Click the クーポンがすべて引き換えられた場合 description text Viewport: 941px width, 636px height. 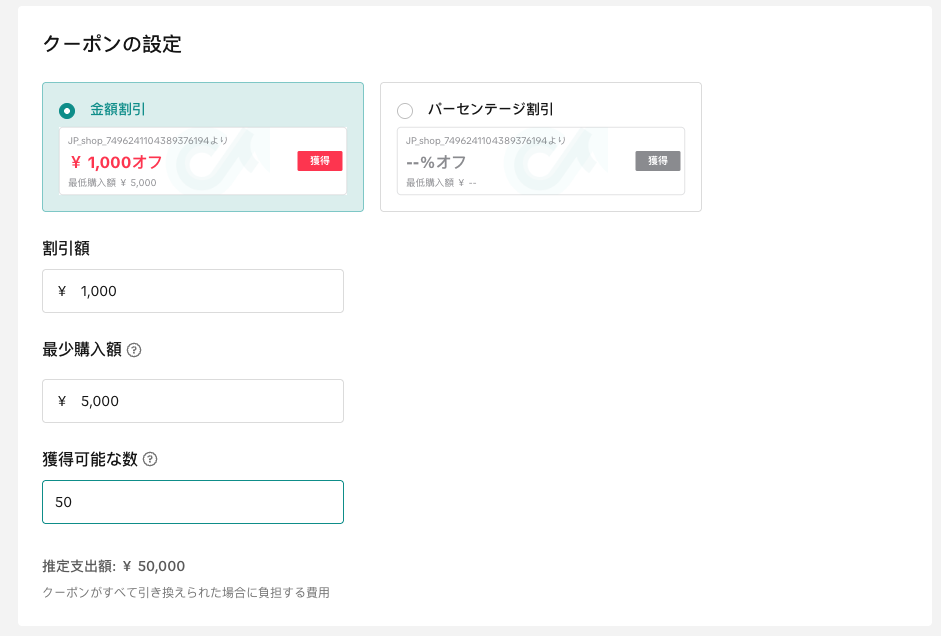click(185, 593)
